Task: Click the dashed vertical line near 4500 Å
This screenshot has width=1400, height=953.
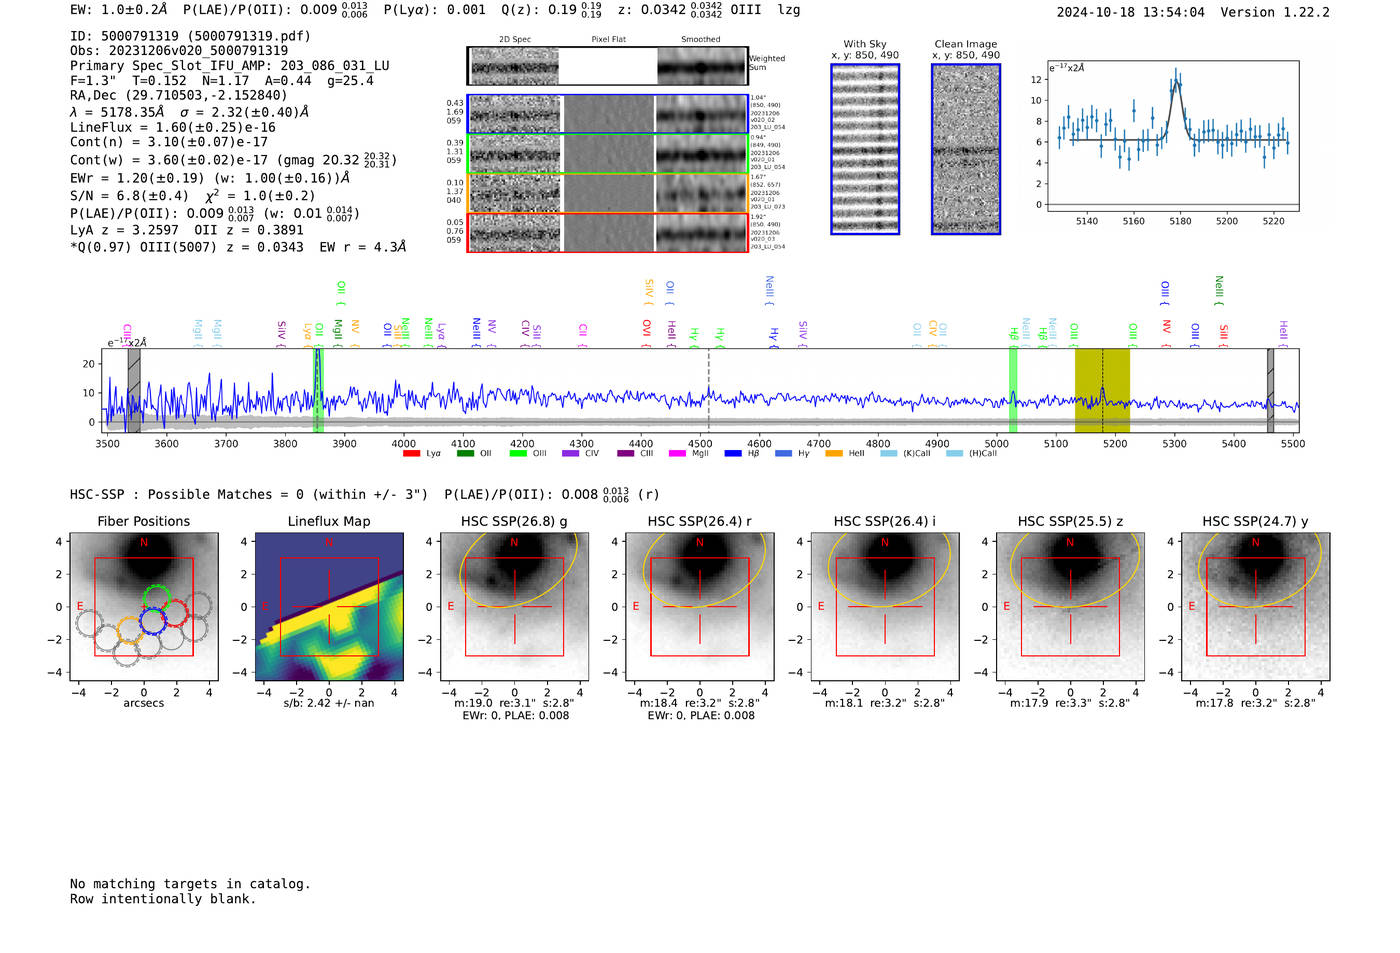Action: tap(709, 391)
